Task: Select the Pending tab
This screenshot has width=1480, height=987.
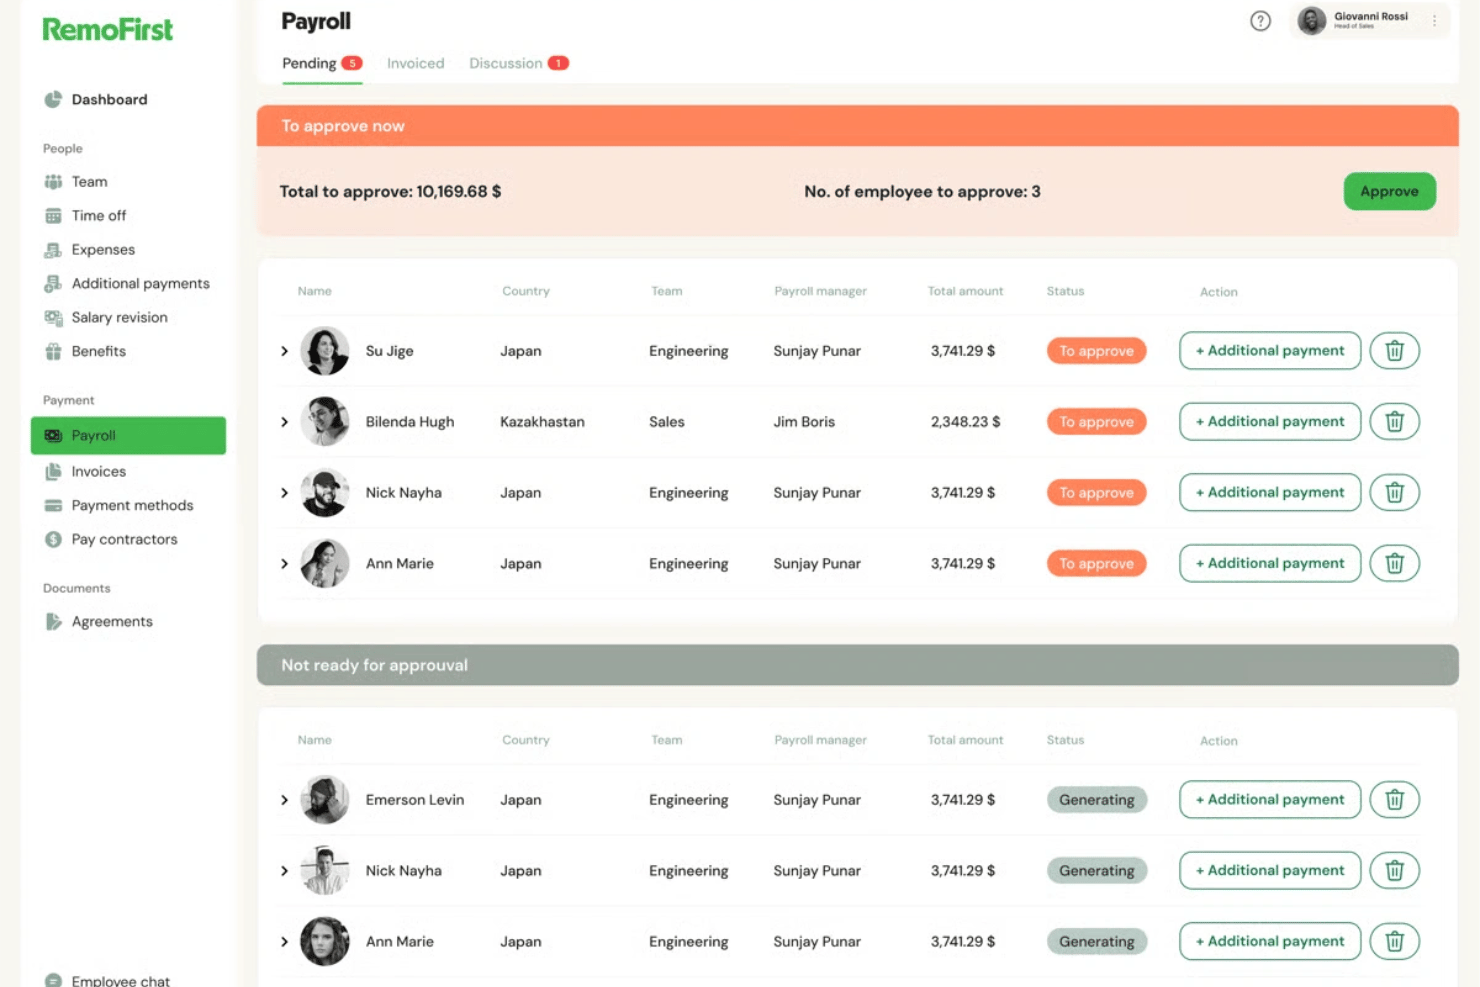Action: [x=321, y=63]
